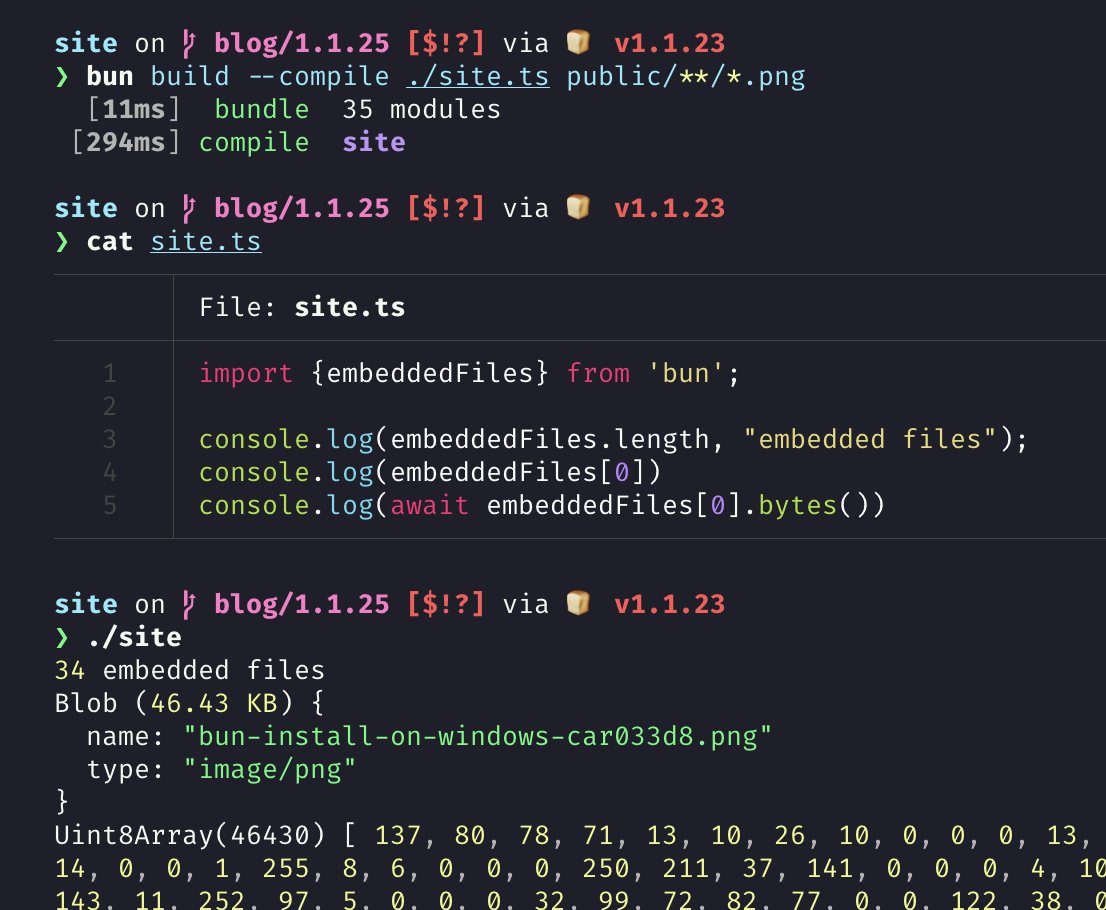
Task: Click the bold 'cat' command word
Action: tap(110, 241)
